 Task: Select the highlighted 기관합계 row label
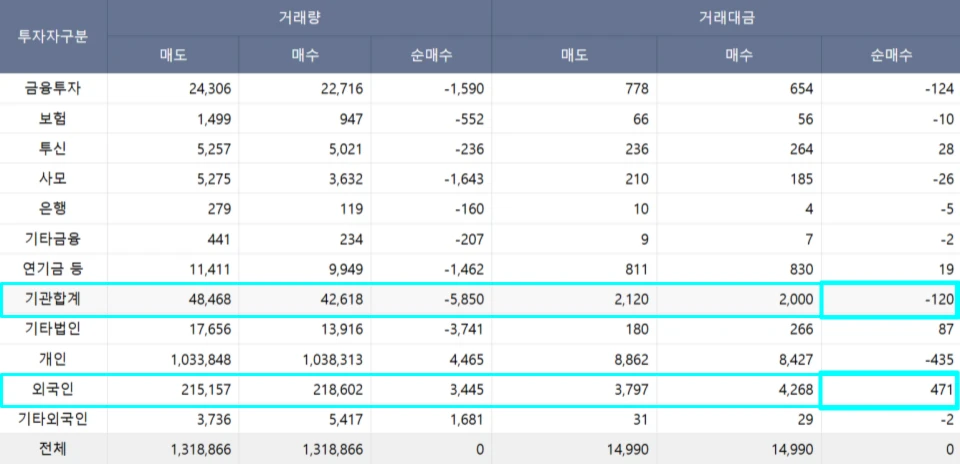[x=53, y=299]
